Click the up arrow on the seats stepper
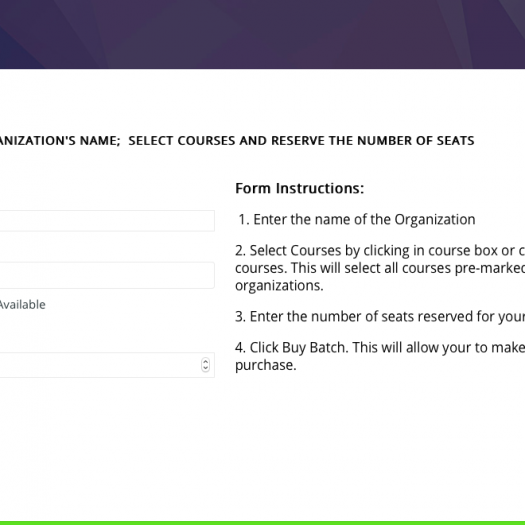 pyautogui.click(x=205, y=361)
